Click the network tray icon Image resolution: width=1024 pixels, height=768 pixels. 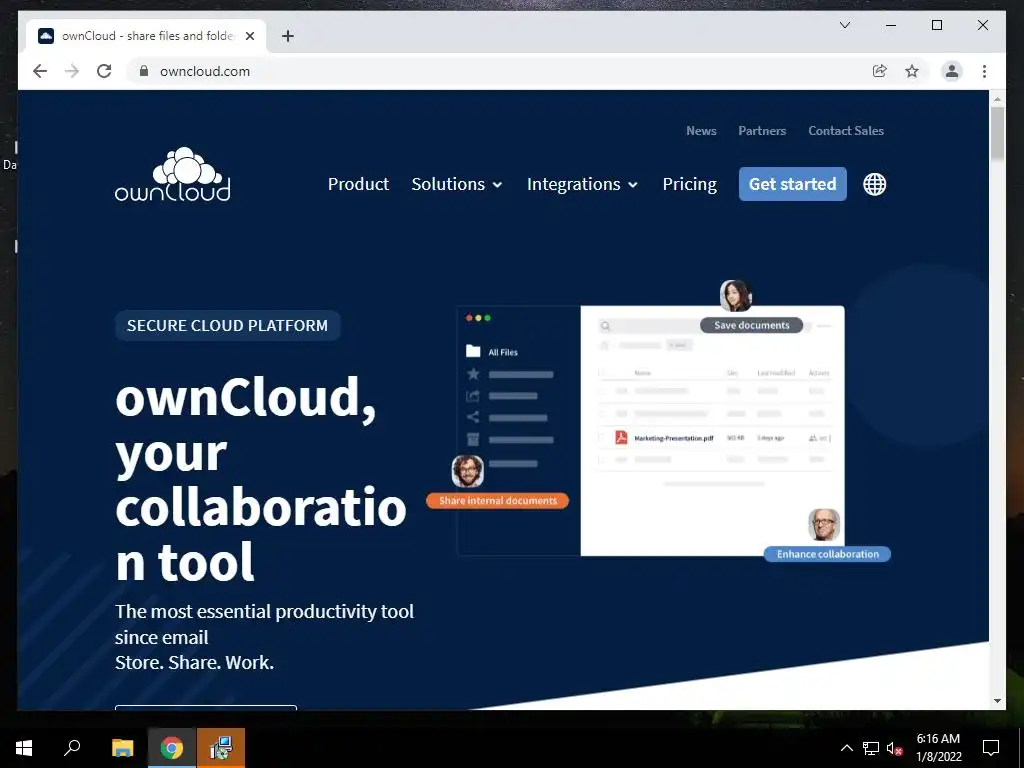pyautogui.click(x=871, y=748)
